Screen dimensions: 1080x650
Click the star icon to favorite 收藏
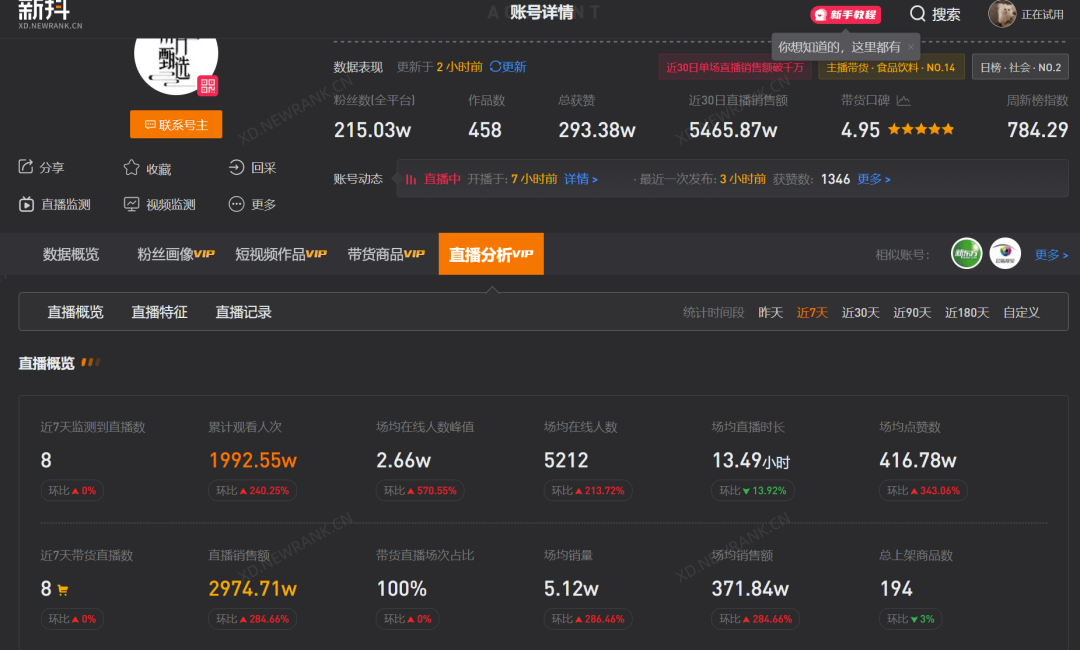131,167
